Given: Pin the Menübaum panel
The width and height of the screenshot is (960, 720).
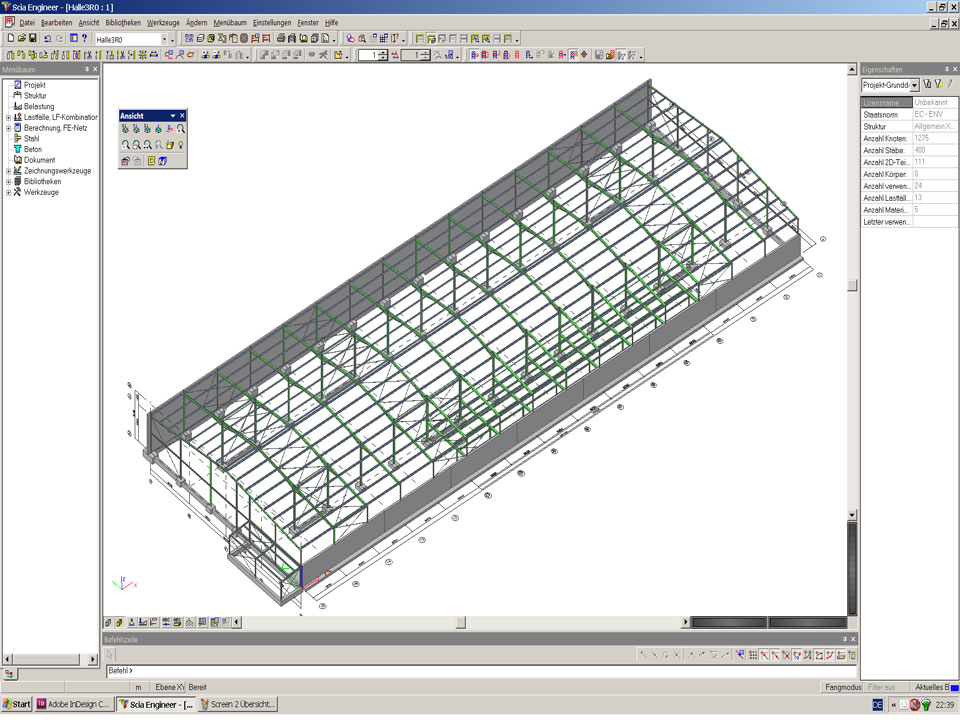Looking at the screenshot, I should tap(86, 69).
